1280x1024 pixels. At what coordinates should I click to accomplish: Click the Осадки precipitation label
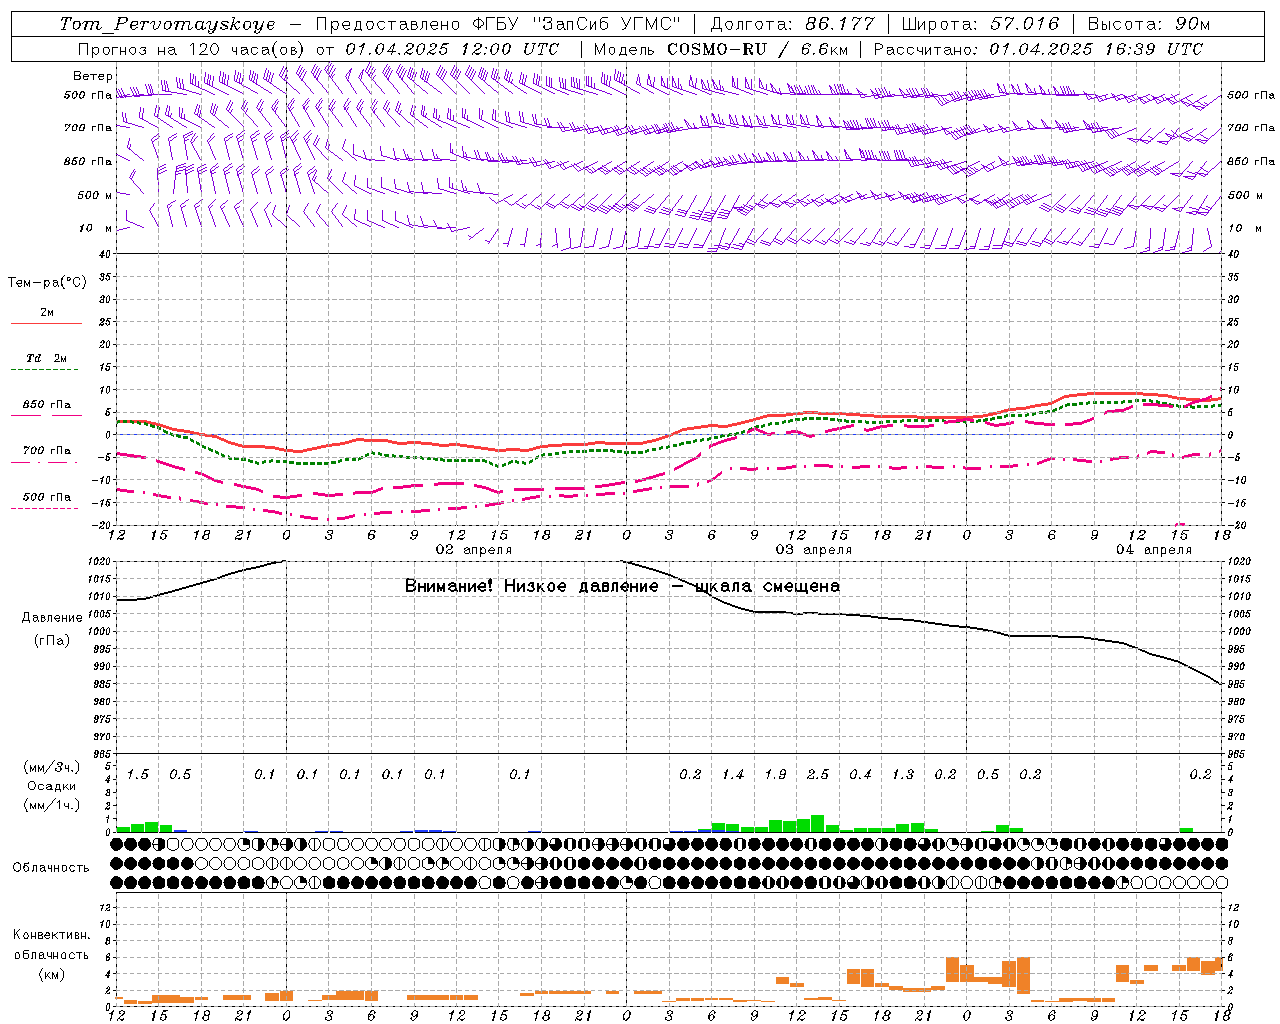pyautogui.click(x=52, y=787)
